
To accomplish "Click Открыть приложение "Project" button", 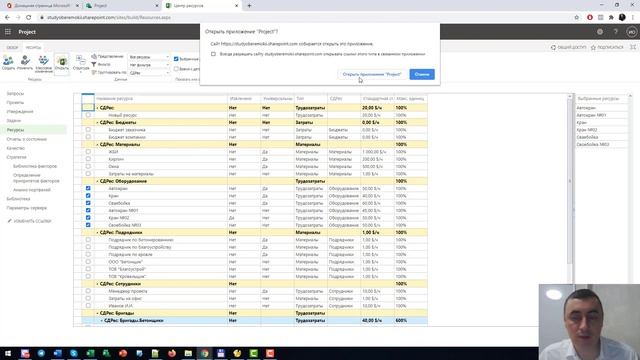I will [x=372, y=74].
